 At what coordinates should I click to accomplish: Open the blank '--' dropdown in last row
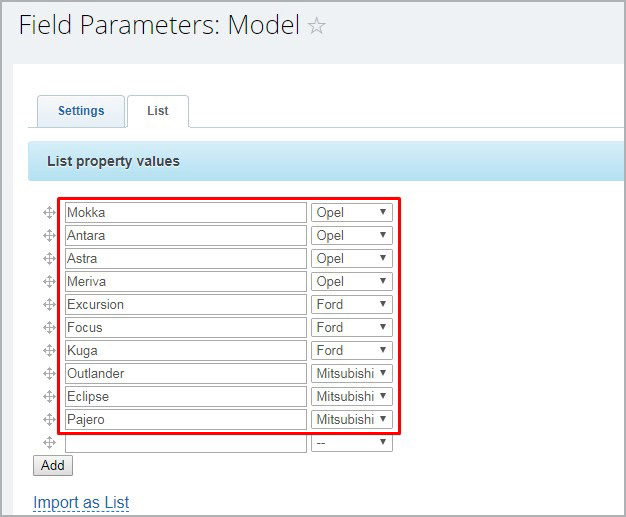click(x=352, y=442)
